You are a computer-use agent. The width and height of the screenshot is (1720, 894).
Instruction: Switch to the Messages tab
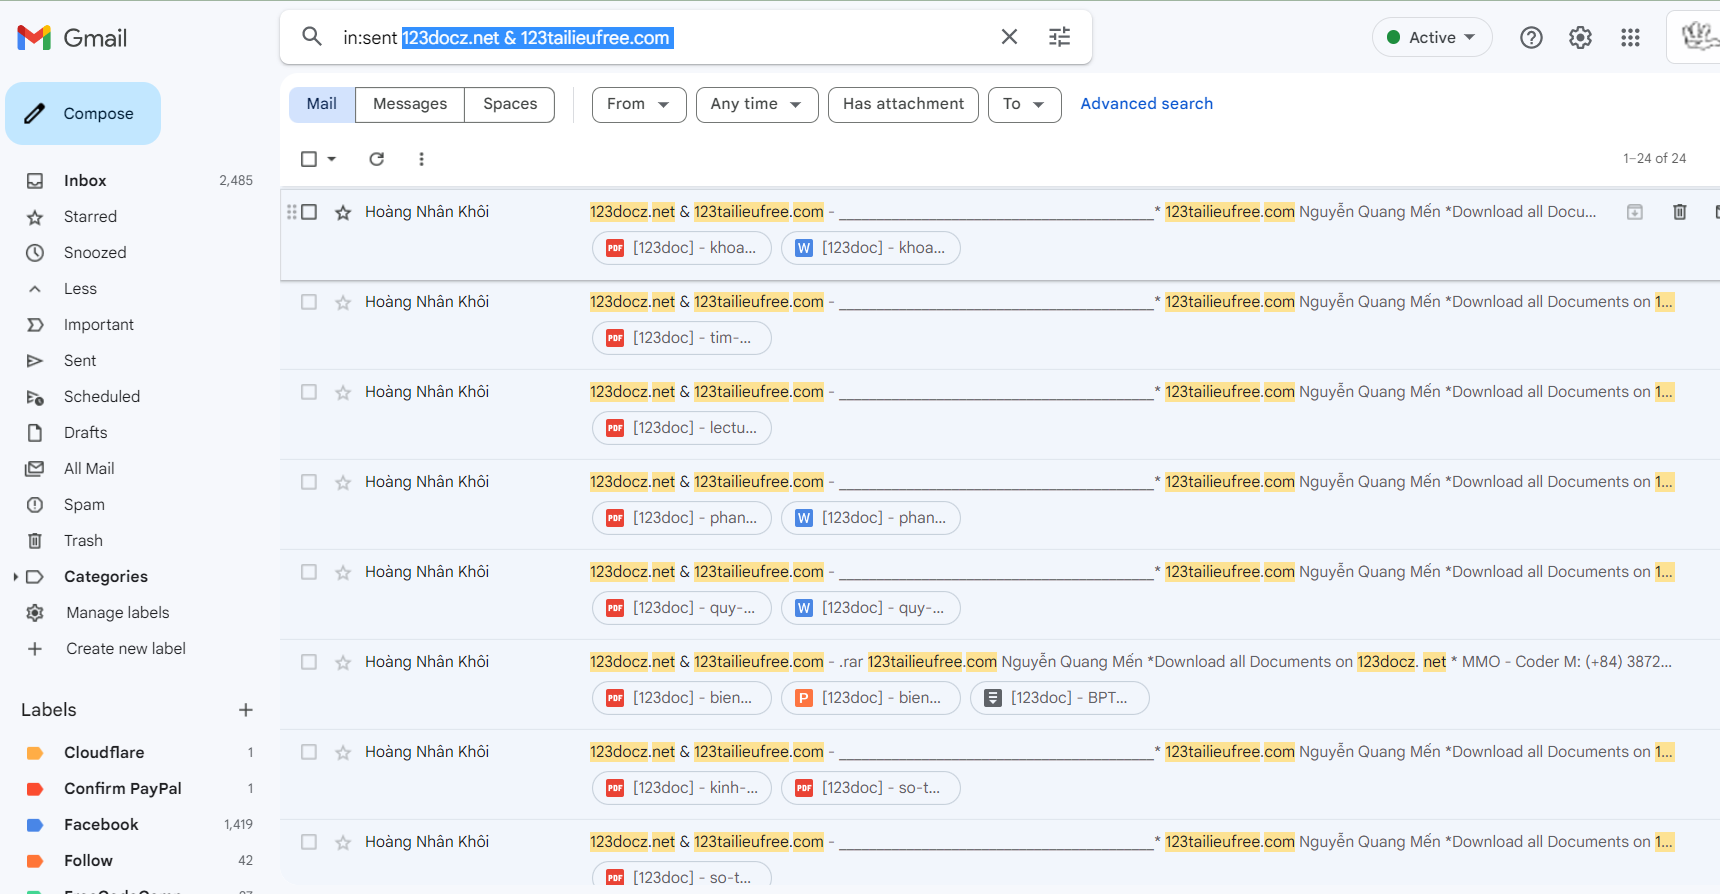point(410,104)
